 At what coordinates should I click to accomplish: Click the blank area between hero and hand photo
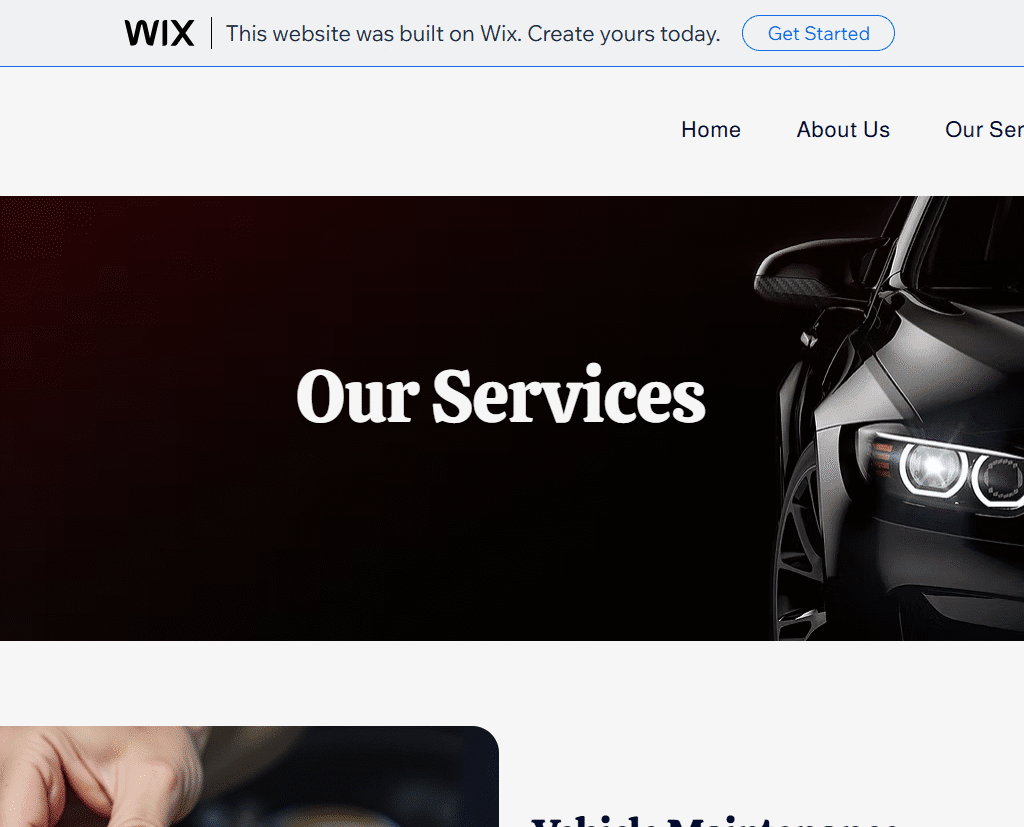coord(512,683)
